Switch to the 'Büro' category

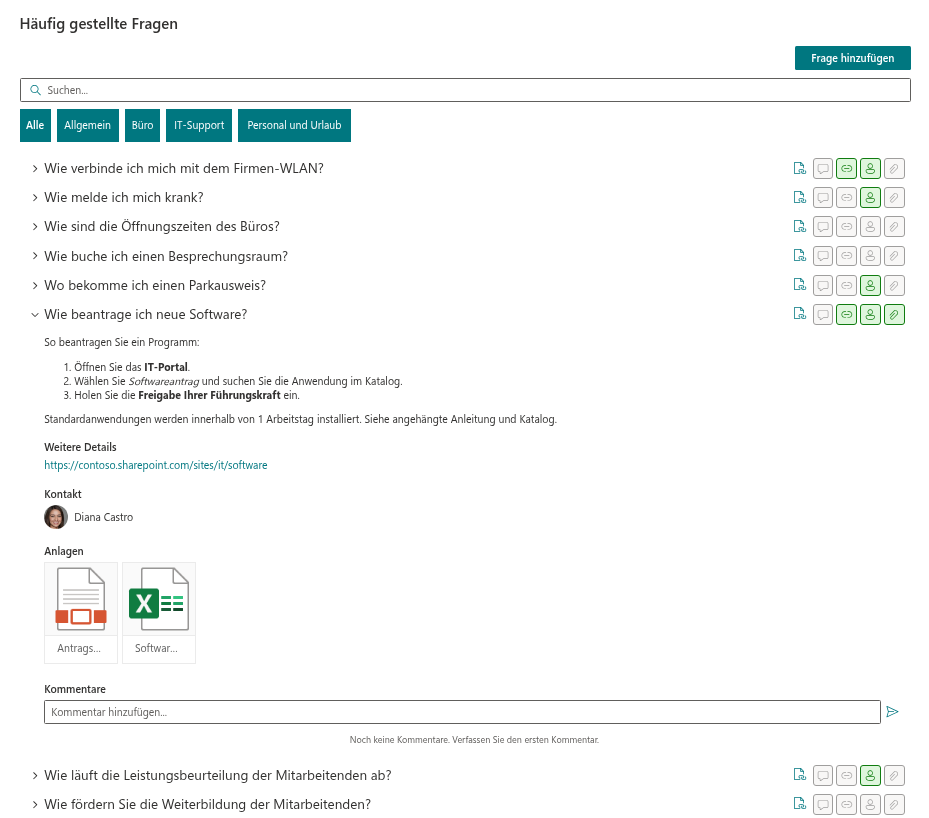tap(142, 126)
